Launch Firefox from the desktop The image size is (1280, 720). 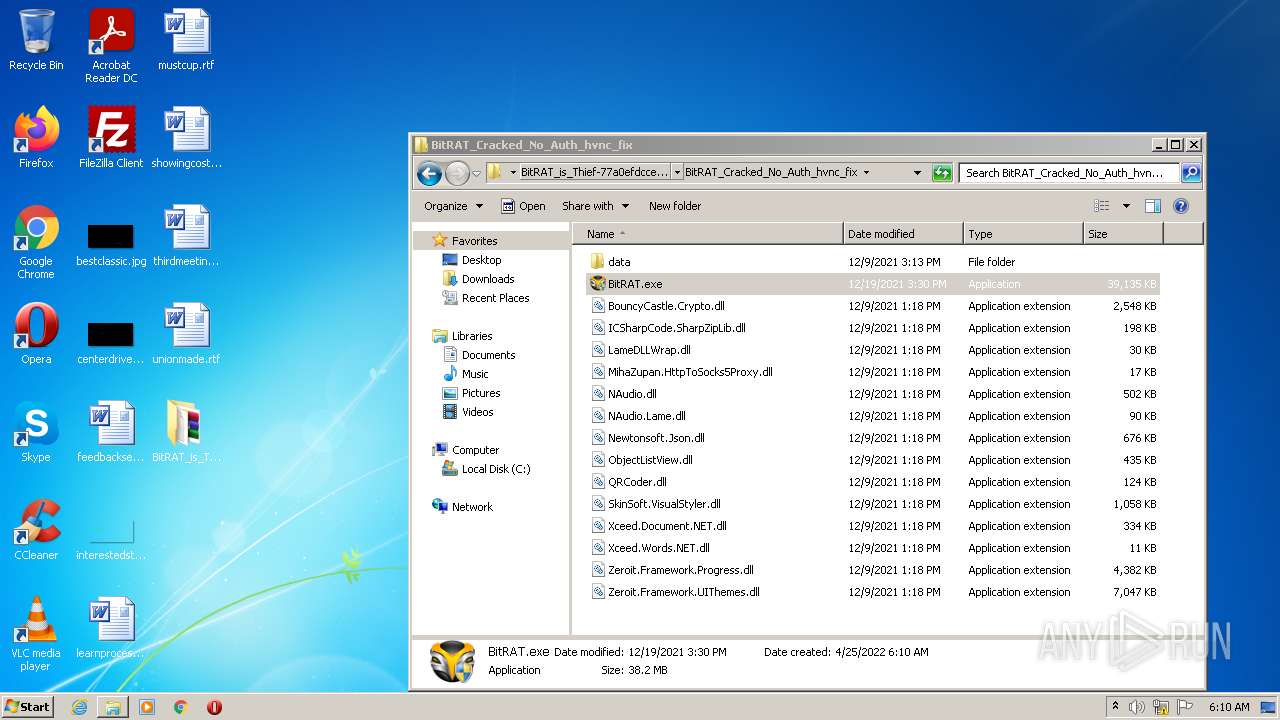click(36, 138)
